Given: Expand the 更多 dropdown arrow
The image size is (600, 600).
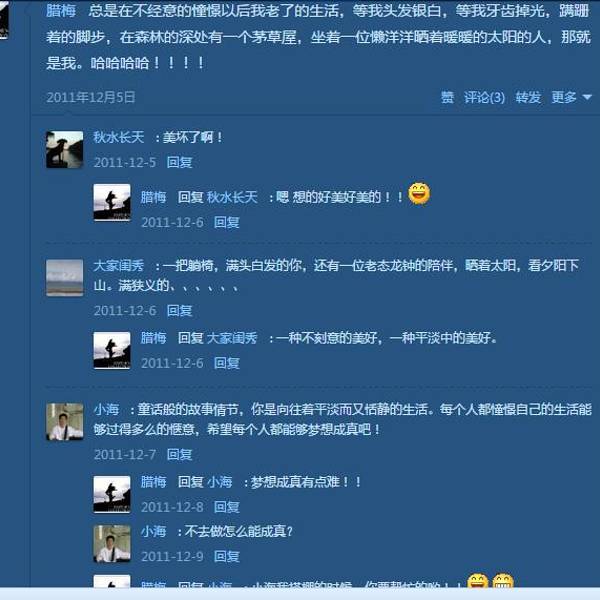Looking at the screenshot, I should 587,97.
